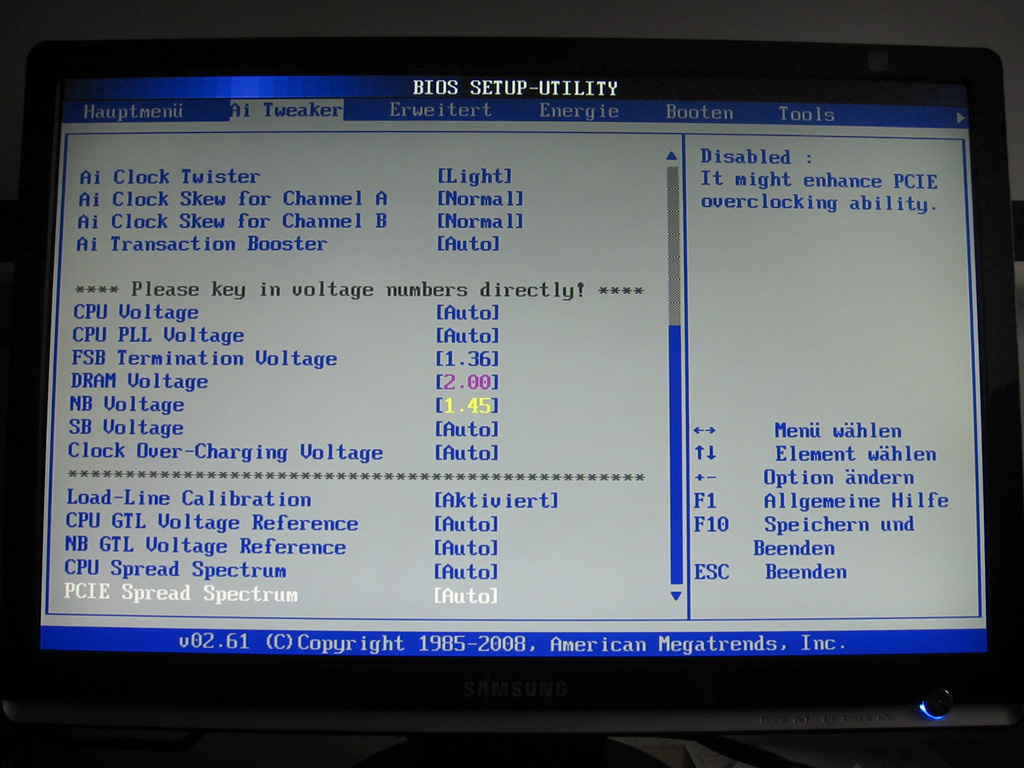The width and height of the screenshot is (1024, 768).
Task: Select the Tools tab
Action: (x=806, y=114)
